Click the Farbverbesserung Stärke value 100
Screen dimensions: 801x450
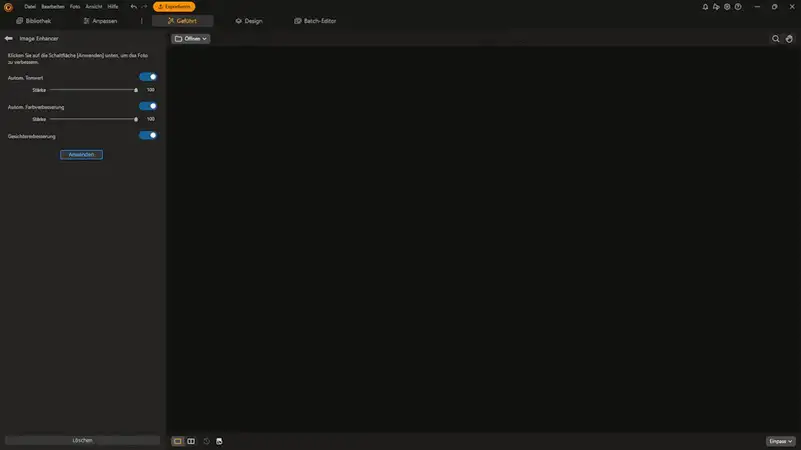point(151,119)
